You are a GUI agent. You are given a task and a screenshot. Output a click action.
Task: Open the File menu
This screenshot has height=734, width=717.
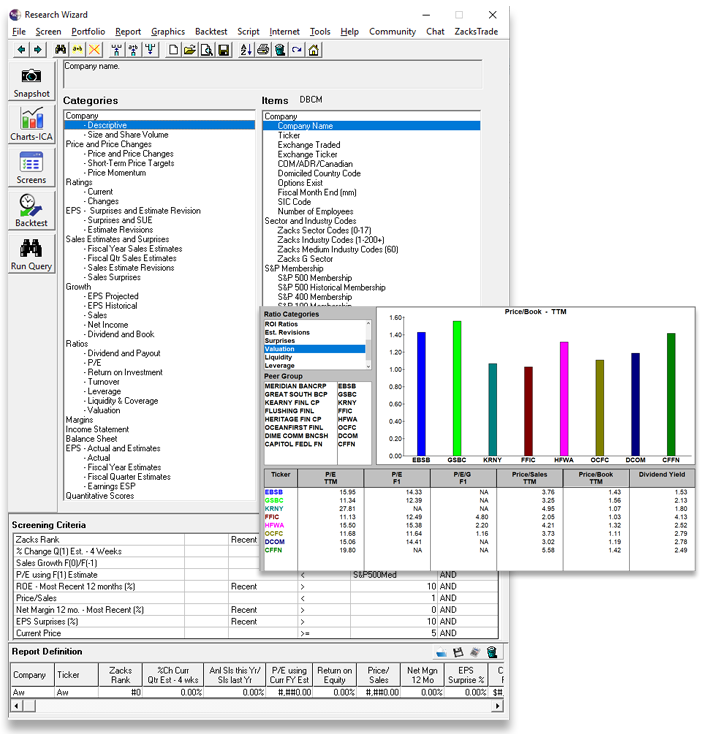coord(19,32)
